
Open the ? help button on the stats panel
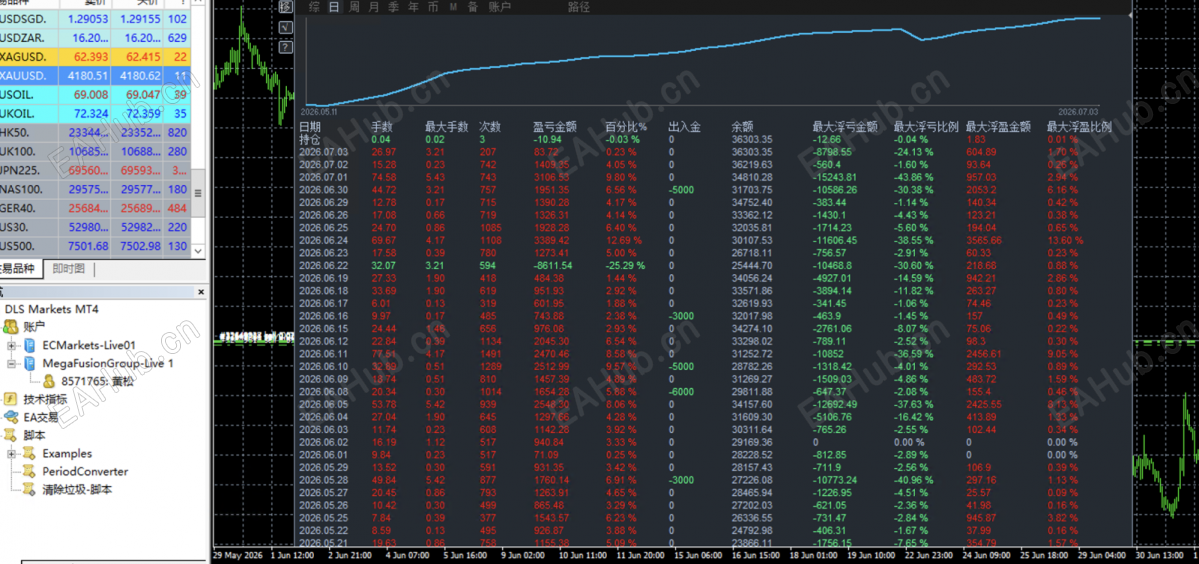point(286,47)
